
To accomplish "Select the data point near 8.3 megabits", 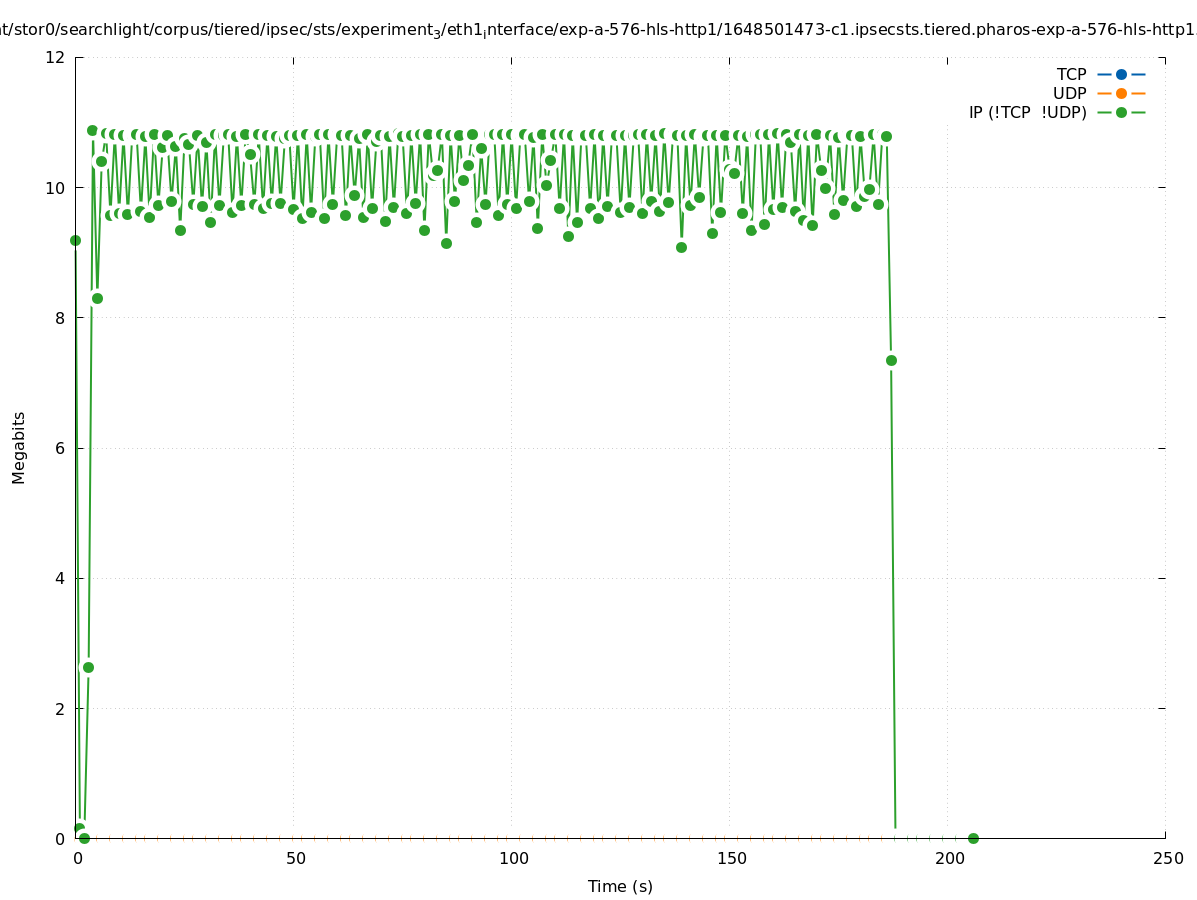I will [x=97, y=298].
